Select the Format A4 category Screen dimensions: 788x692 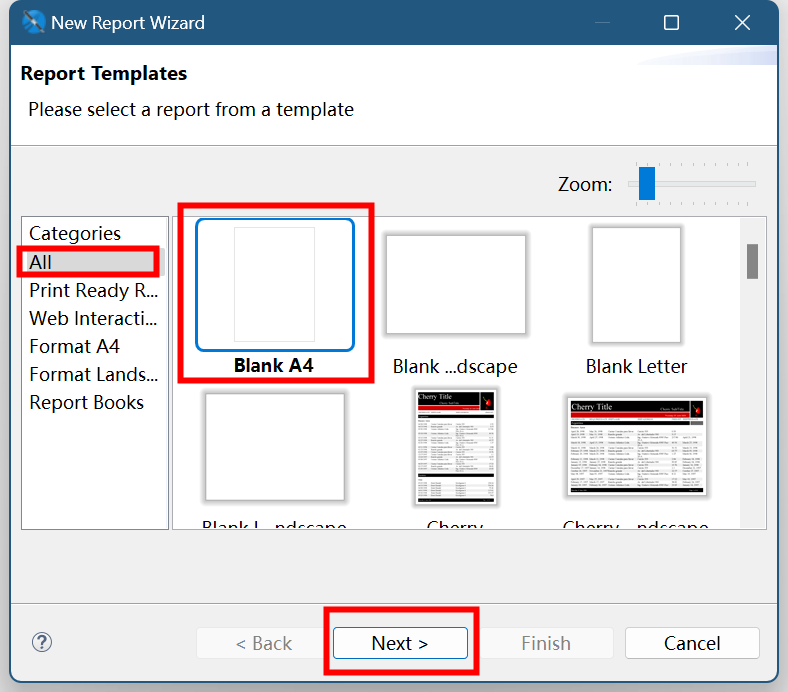click(x=75, y=346)
